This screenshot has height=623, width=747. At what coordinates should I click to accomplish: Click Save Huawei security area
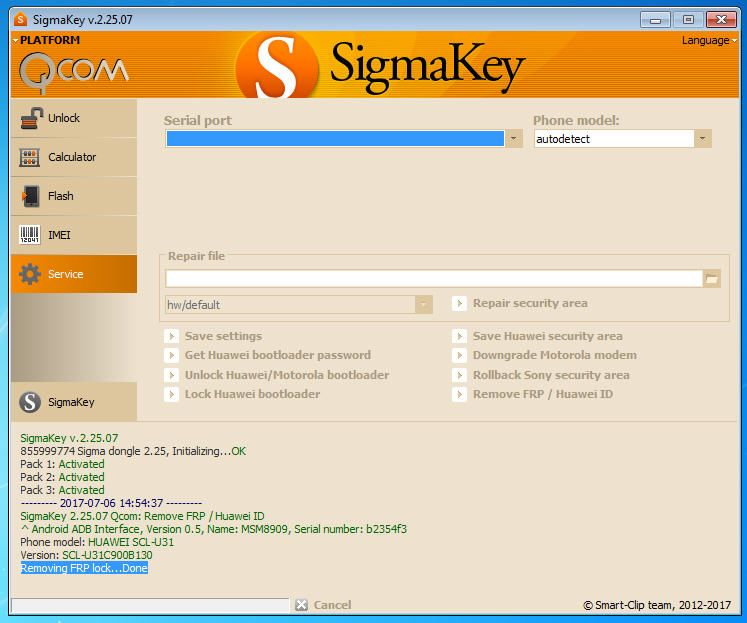coord(547,336)
